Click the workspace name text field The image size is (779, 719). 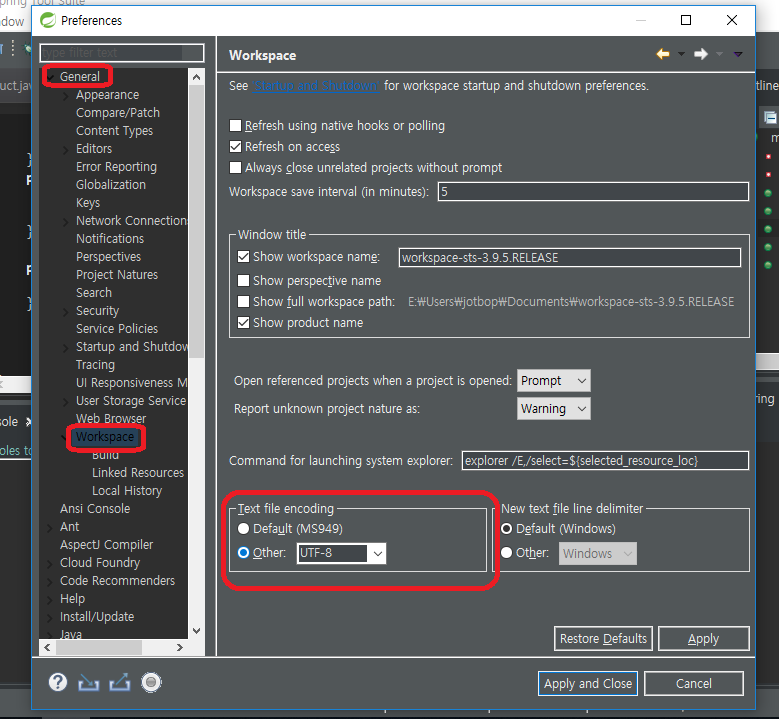coord(570,257)
